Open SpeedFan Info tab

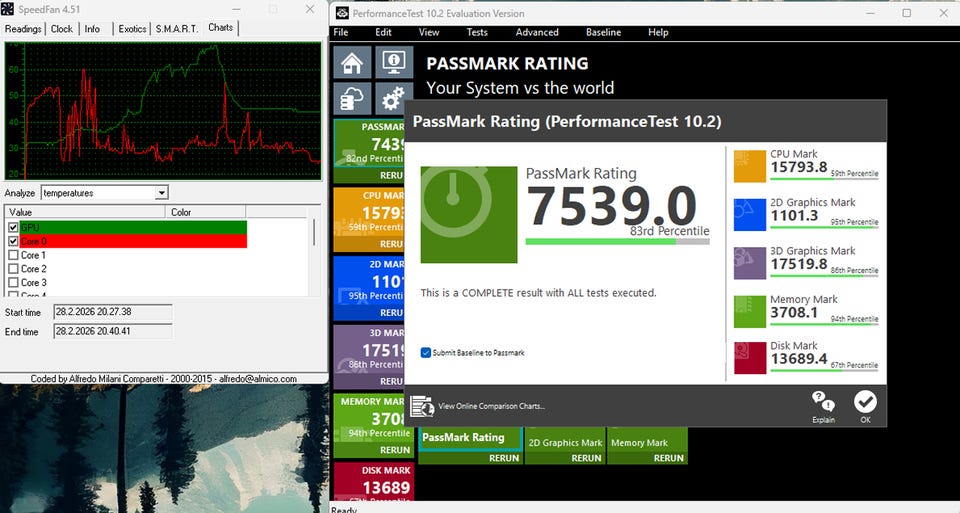(92, 29)
